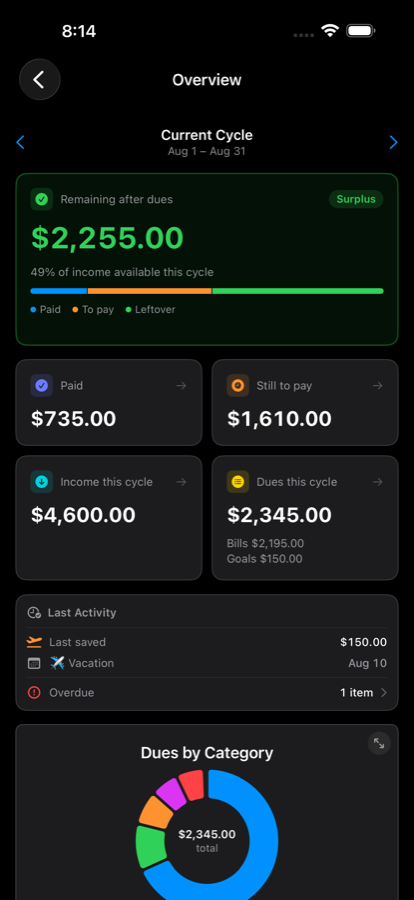Viewport: 414px width, 900px height.
Task: Advance to next cycle arrow
Action: click(x=393, y=142)
